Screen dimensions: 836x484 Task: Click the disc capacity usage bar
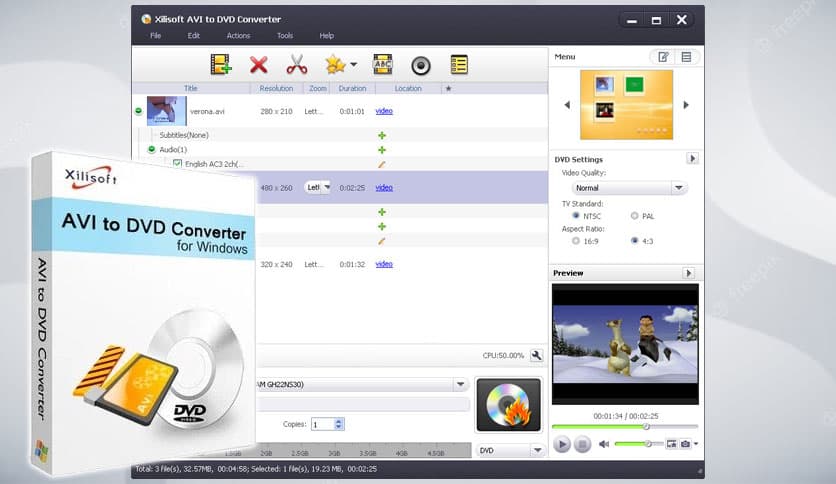tap(364, 450)
